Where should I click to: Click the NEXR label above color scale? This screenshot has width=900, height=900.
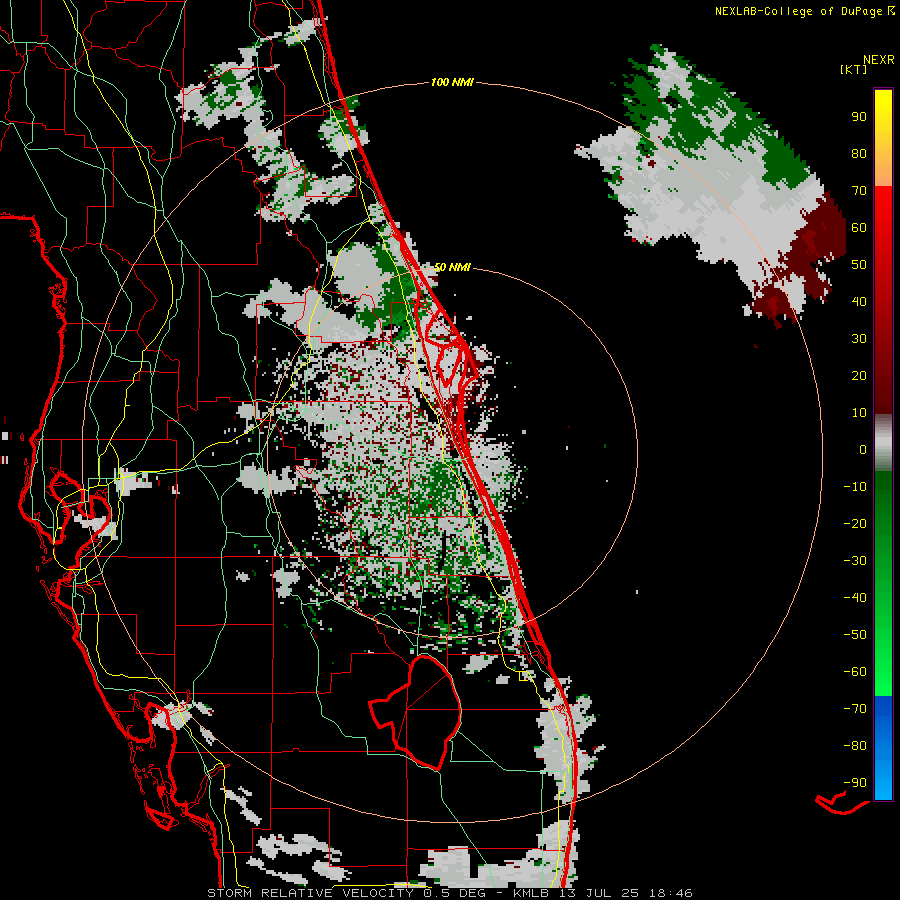(x=878, y=60)
